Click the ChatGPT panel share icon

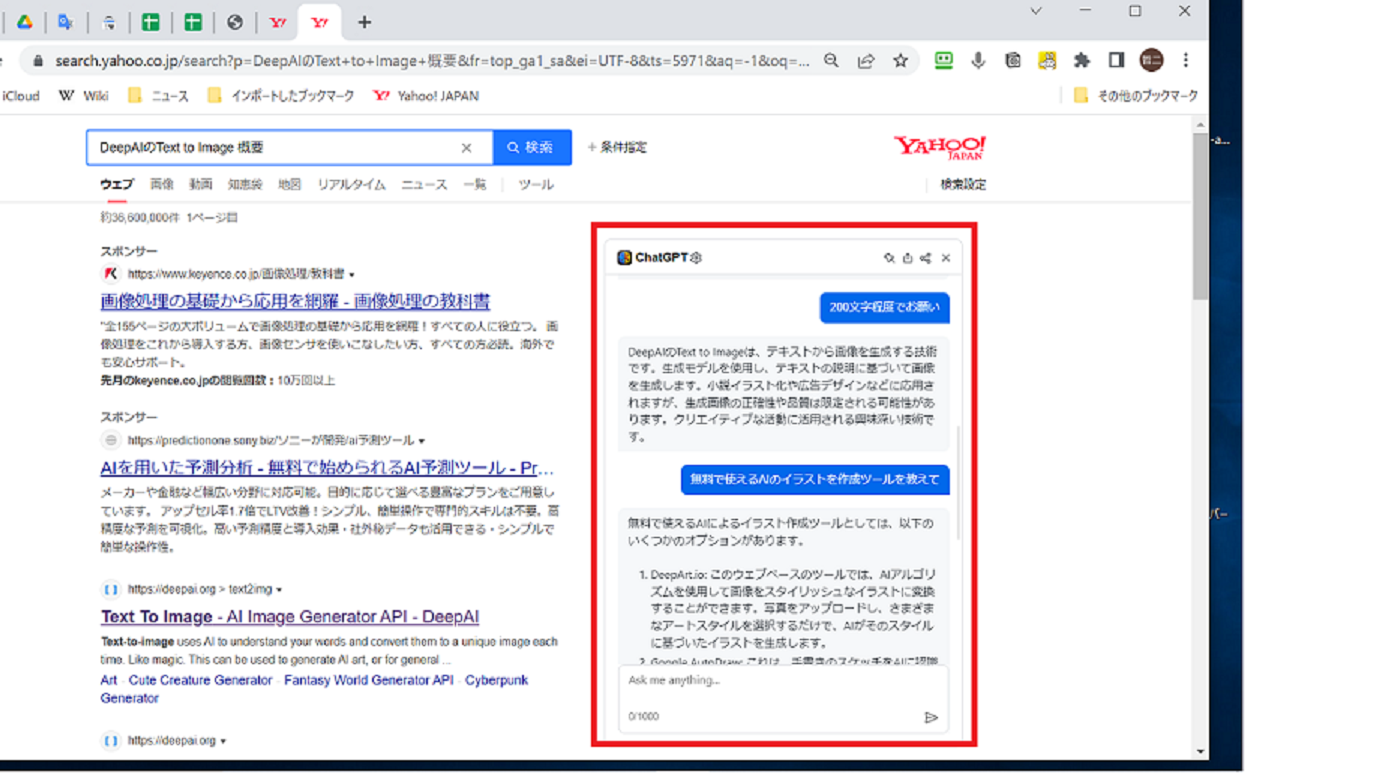(926, 258)
